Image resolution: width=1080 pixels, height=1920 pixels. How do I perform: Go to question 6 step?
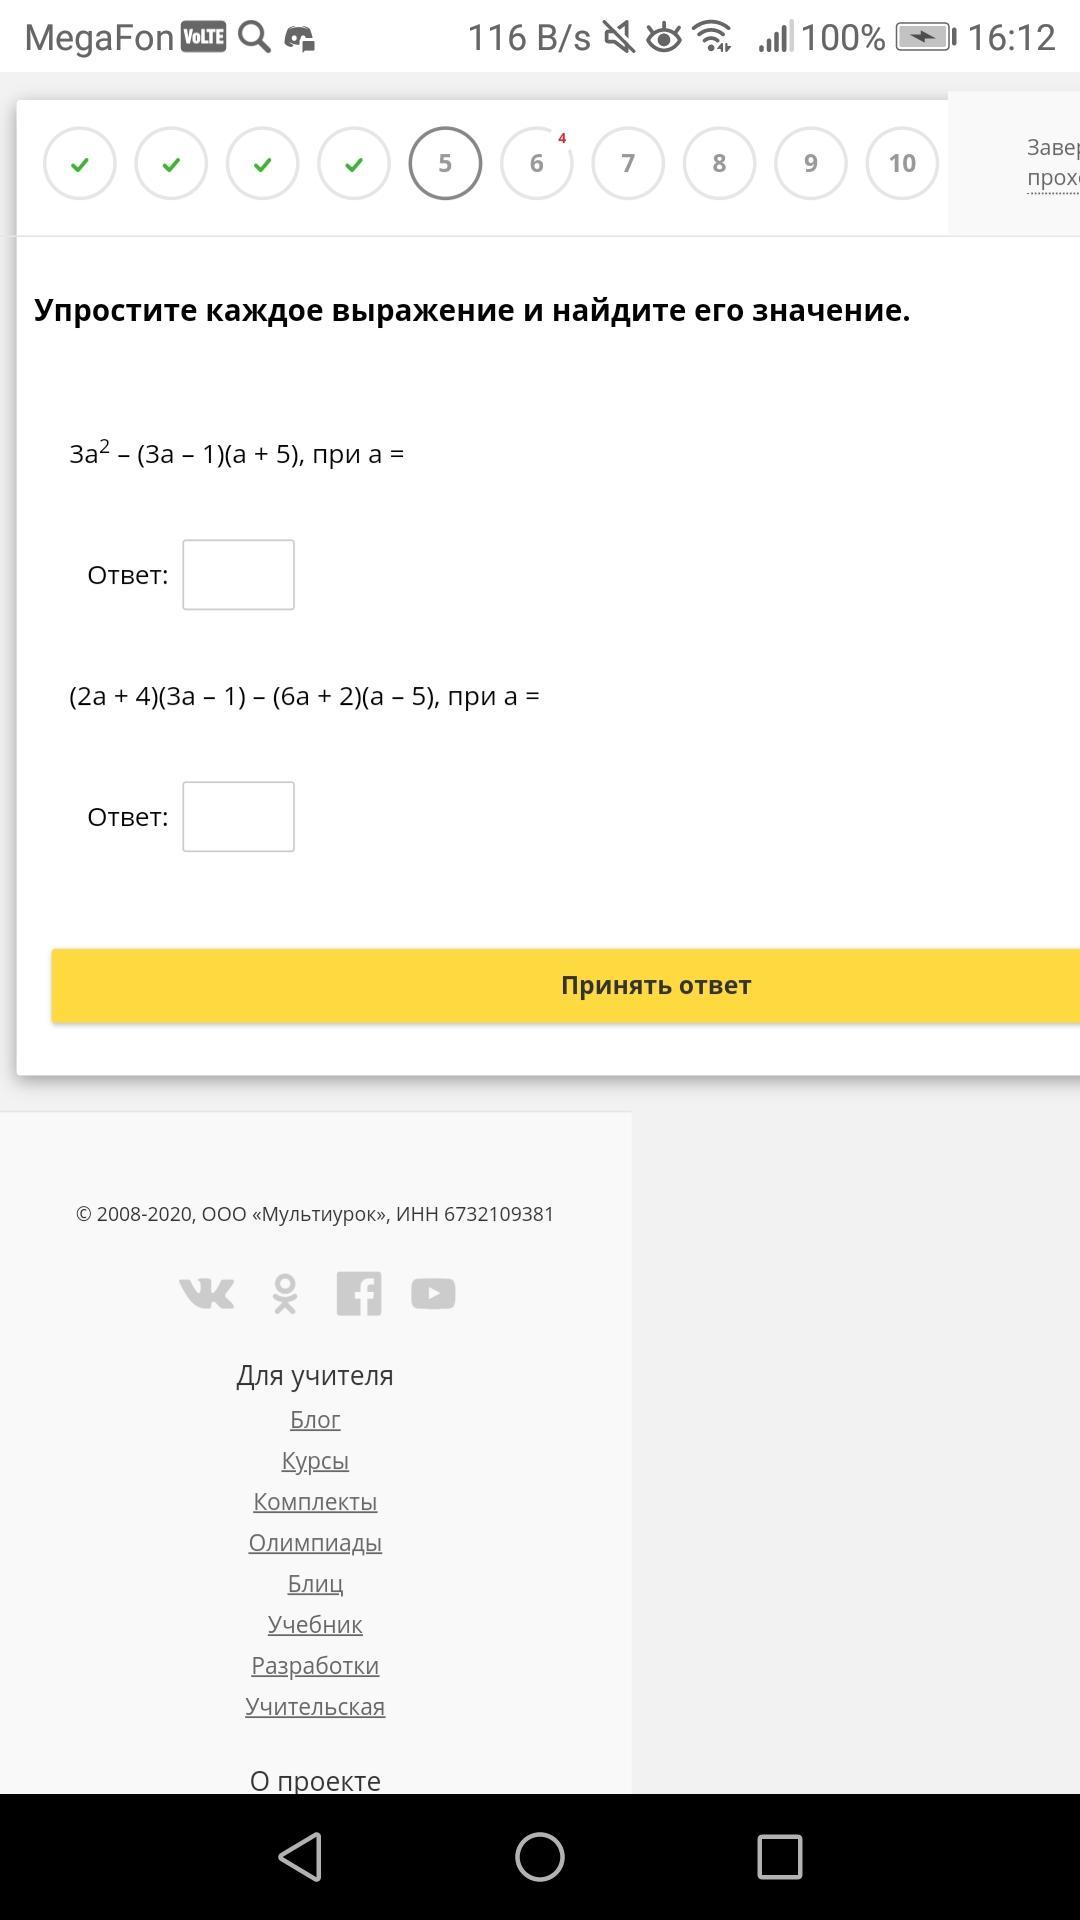(x=537, y=163)
